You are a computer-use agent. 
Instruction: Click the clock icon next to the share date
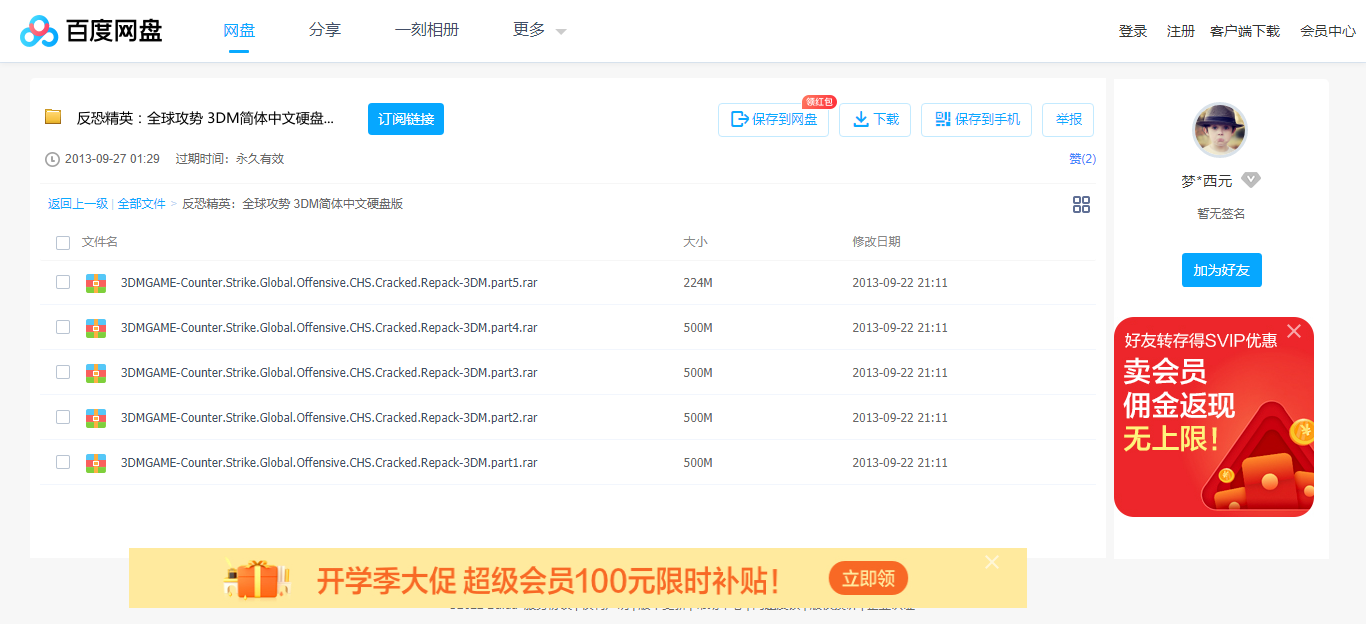[51, 158]
